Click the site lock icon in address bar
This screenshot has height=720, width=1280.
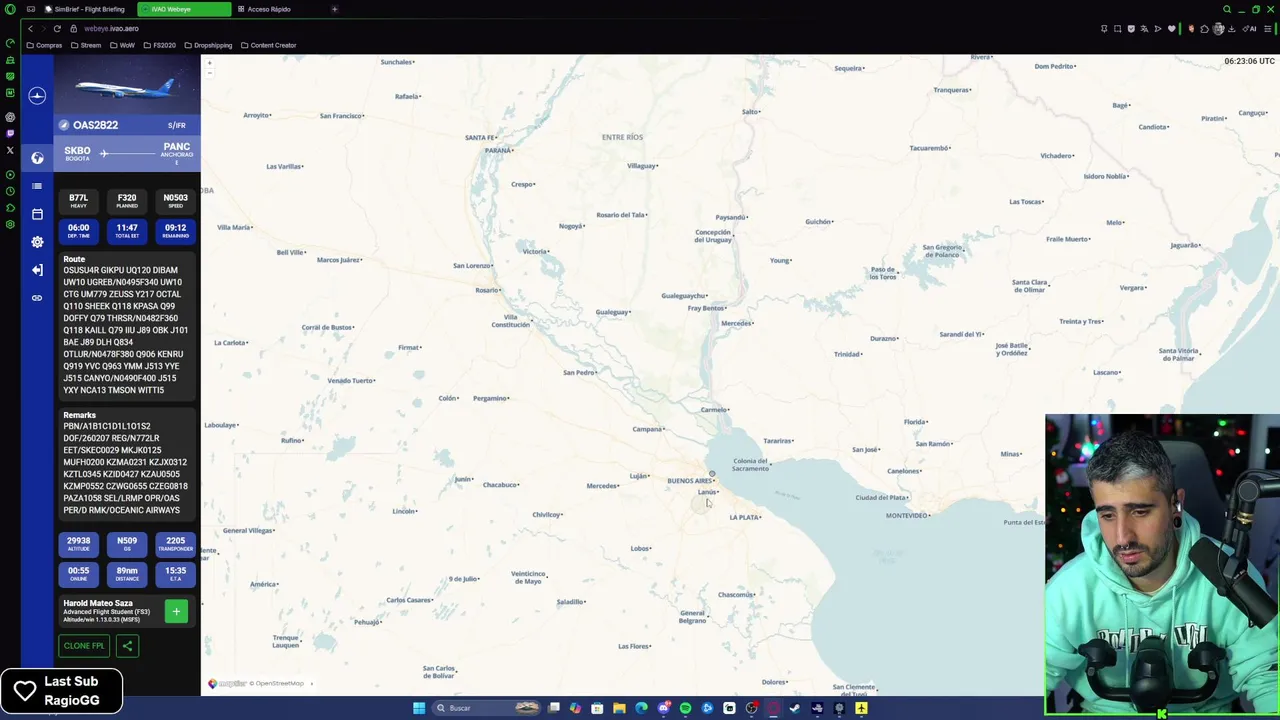pos(74,29)
